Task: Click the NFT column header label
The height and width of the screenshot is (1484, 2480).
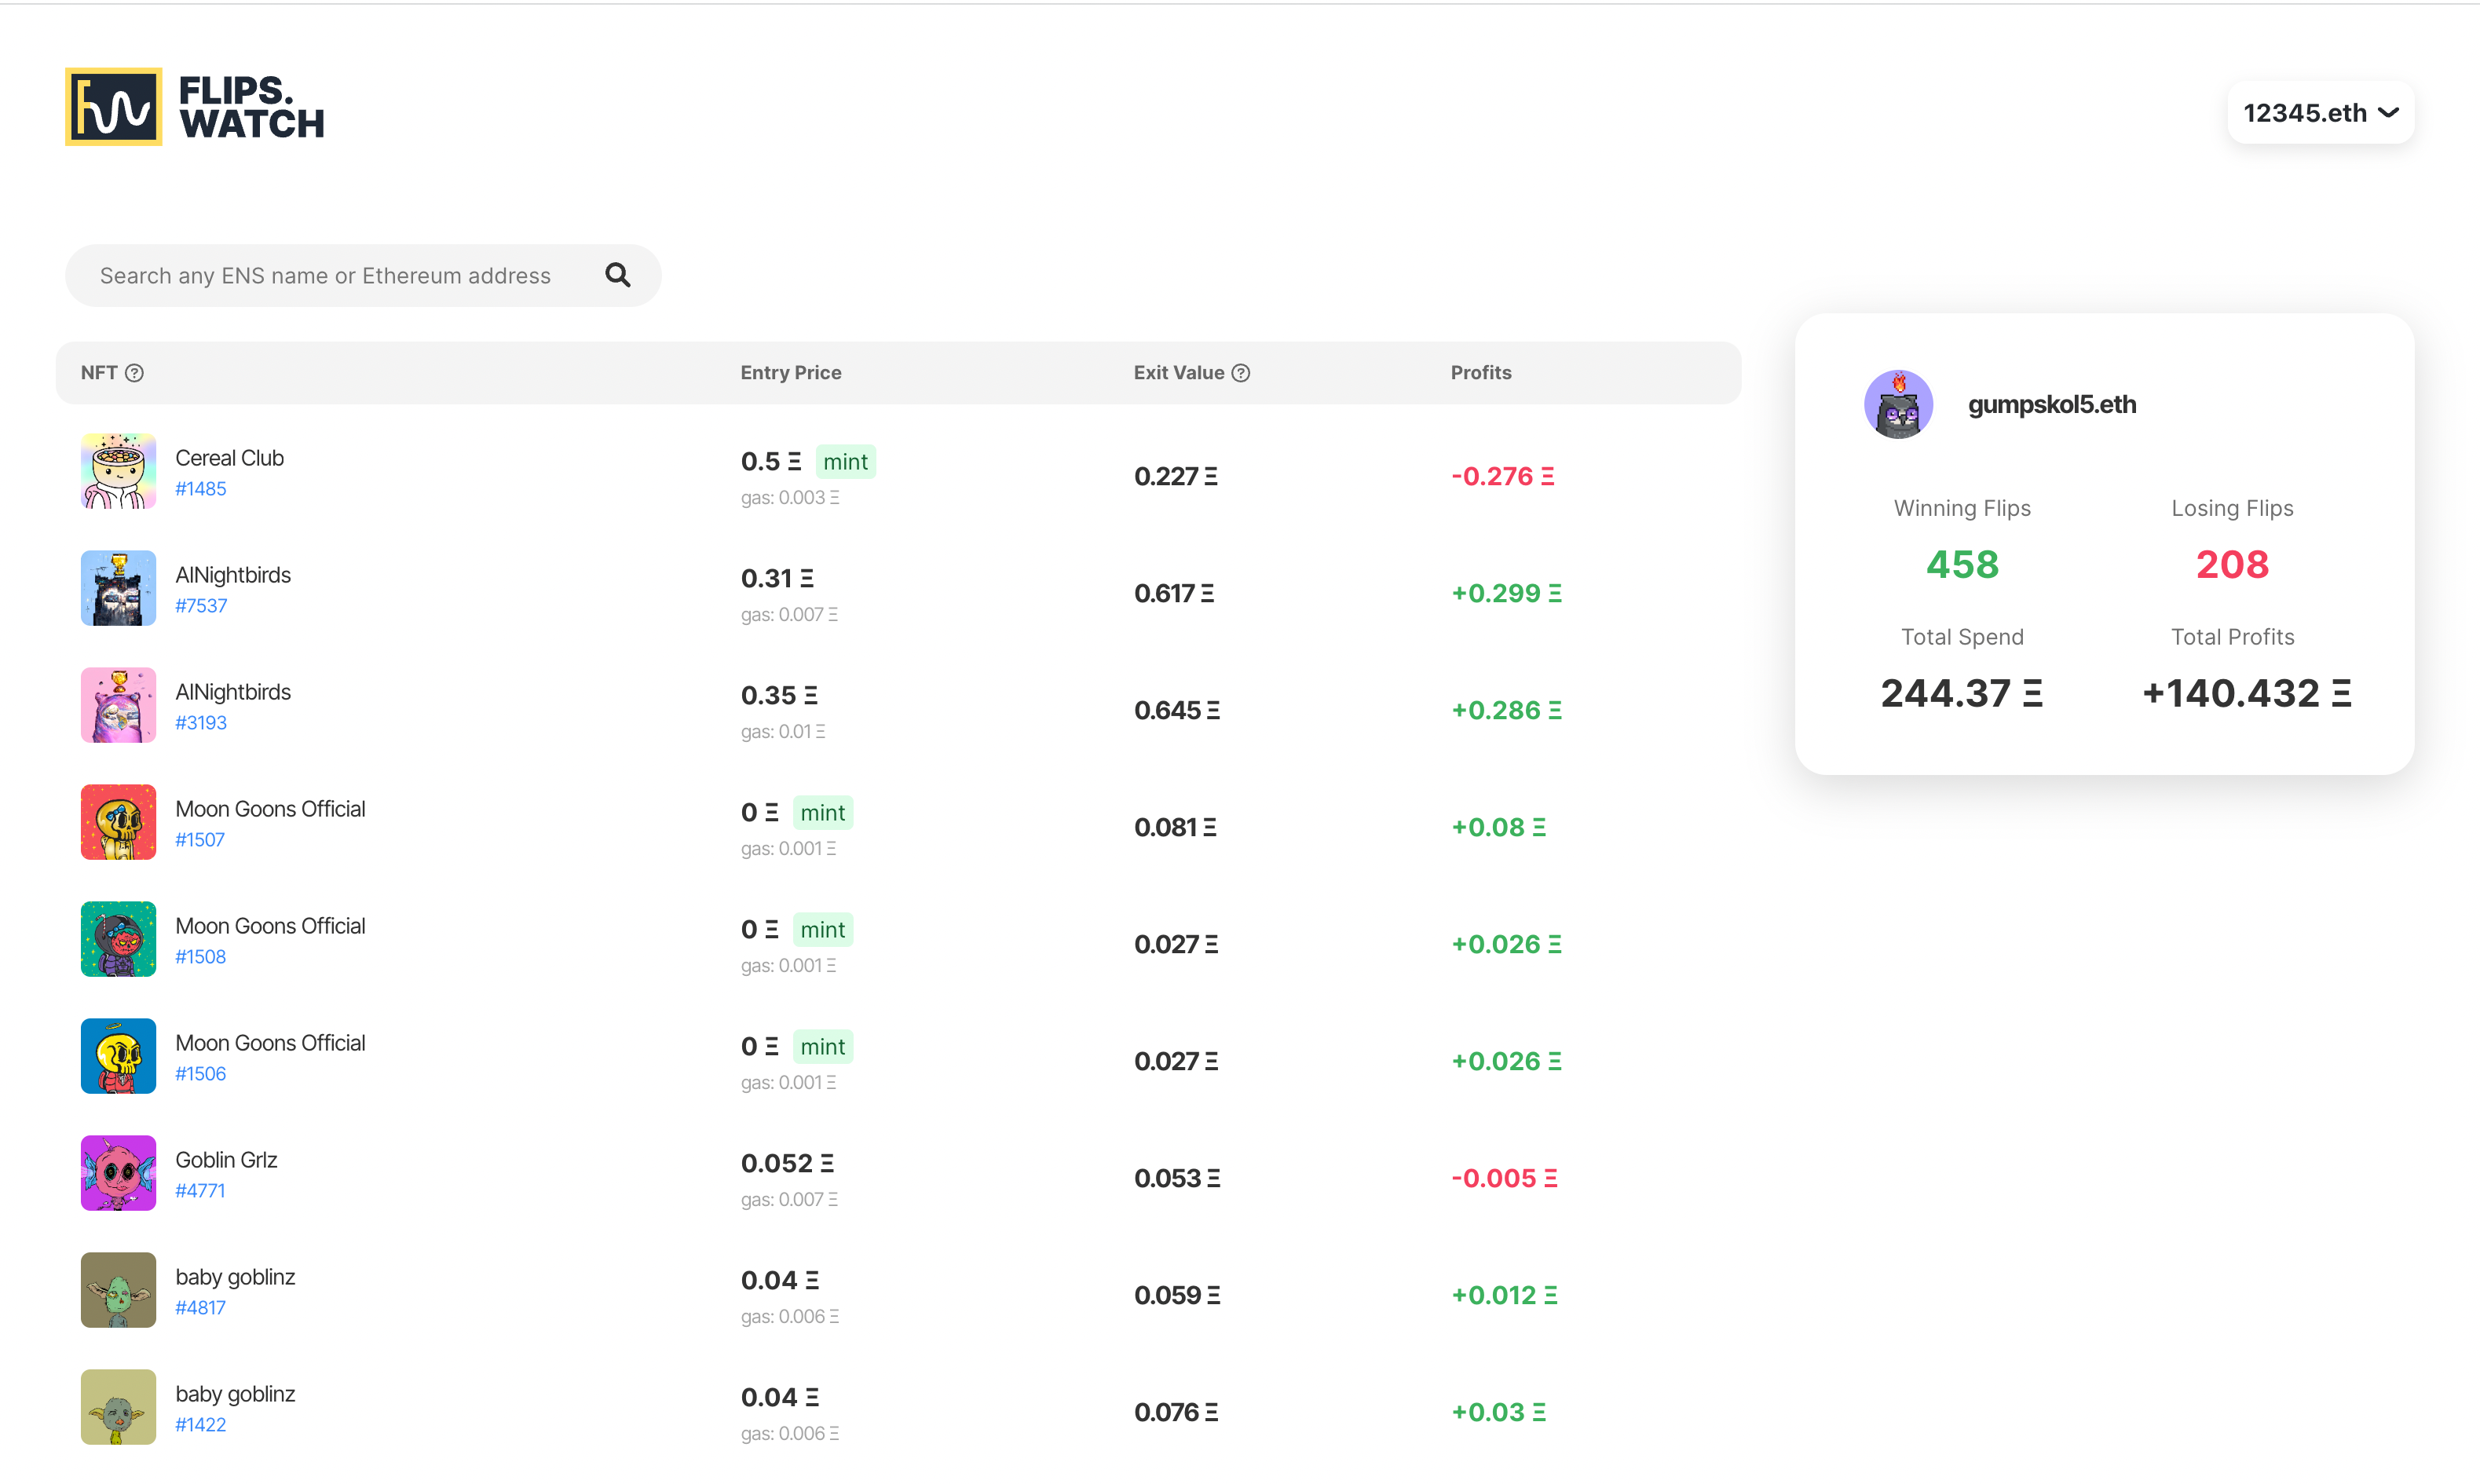Action: coord(99,373)
